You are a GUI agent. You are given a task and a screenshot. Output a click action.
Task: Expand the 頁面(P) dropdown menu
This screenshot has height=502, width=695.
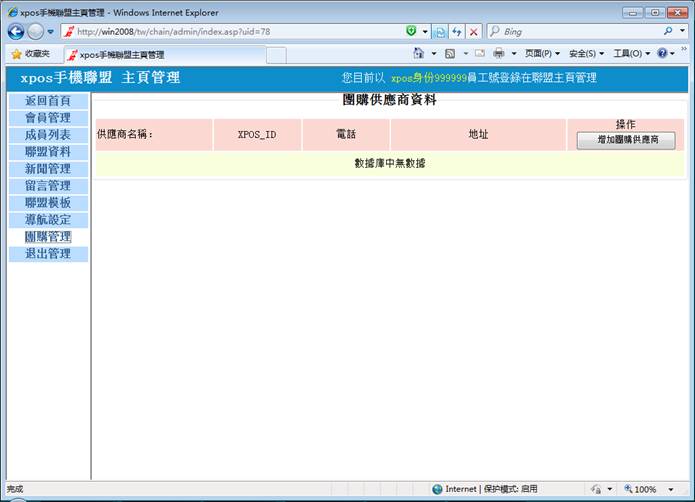(x=542, y=54)
